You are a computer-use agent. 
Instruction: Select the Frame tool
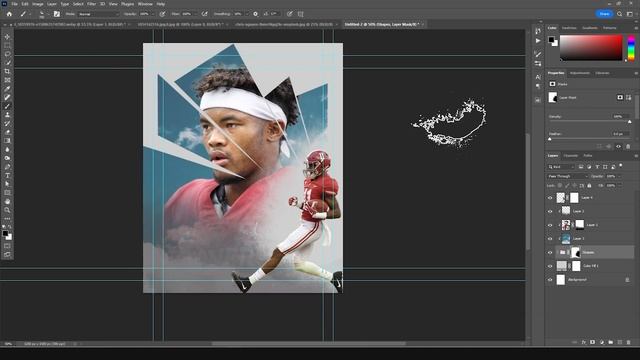(x=7, y=80)
